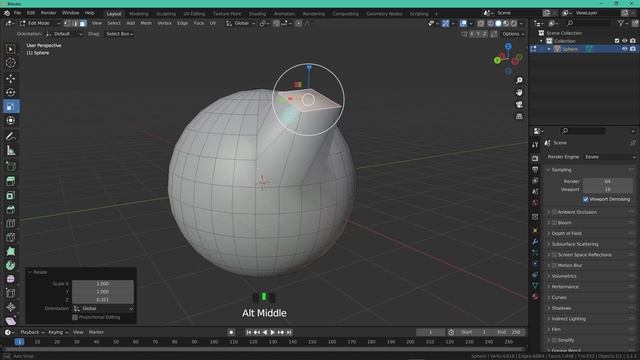Open the Tool properties tab icon
Screen dimensions: 640x360
[535, 145]
